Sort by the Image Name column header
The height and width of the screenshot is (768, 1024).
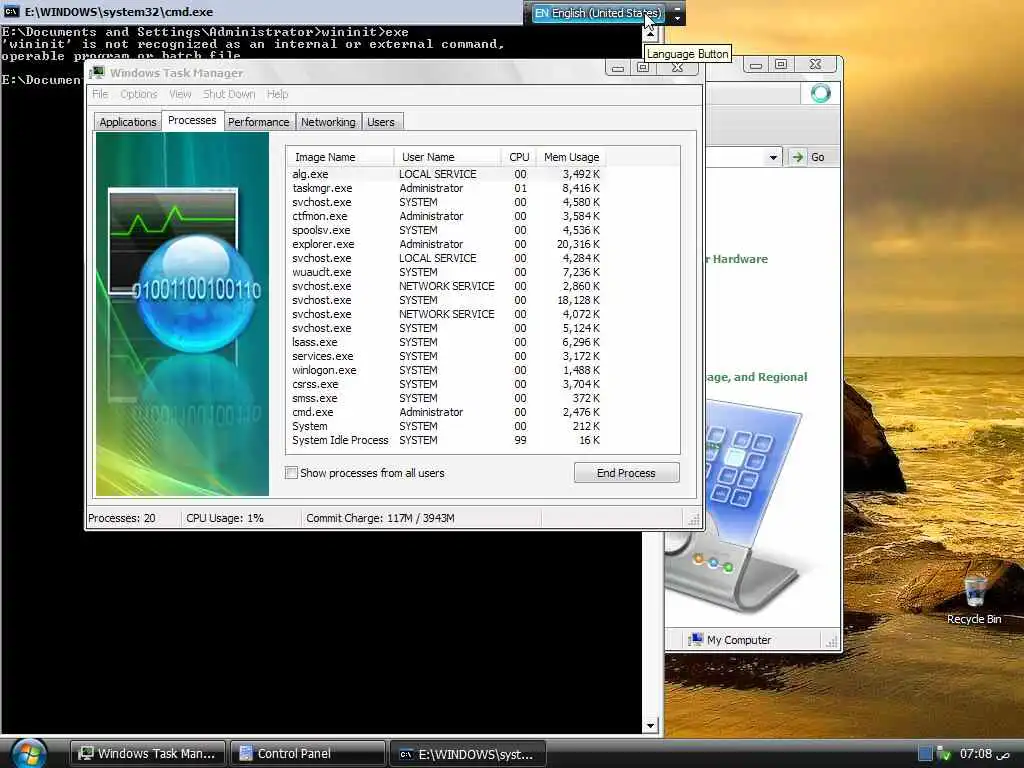(x=340, y=157)
